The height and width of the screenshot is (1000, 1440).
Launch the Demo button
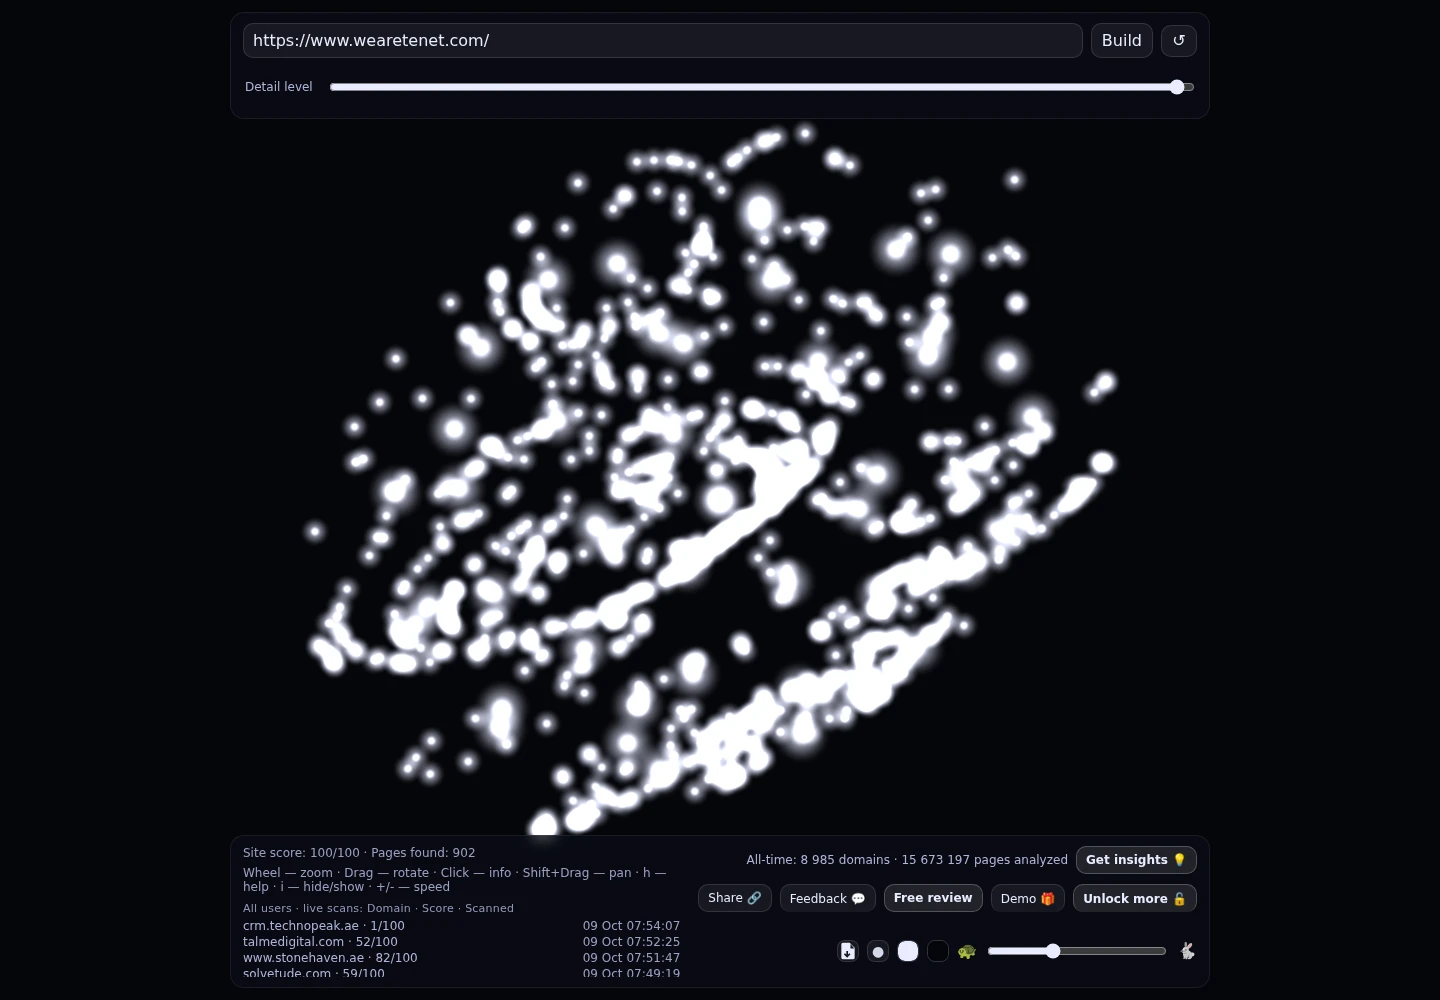point(1028,898)
